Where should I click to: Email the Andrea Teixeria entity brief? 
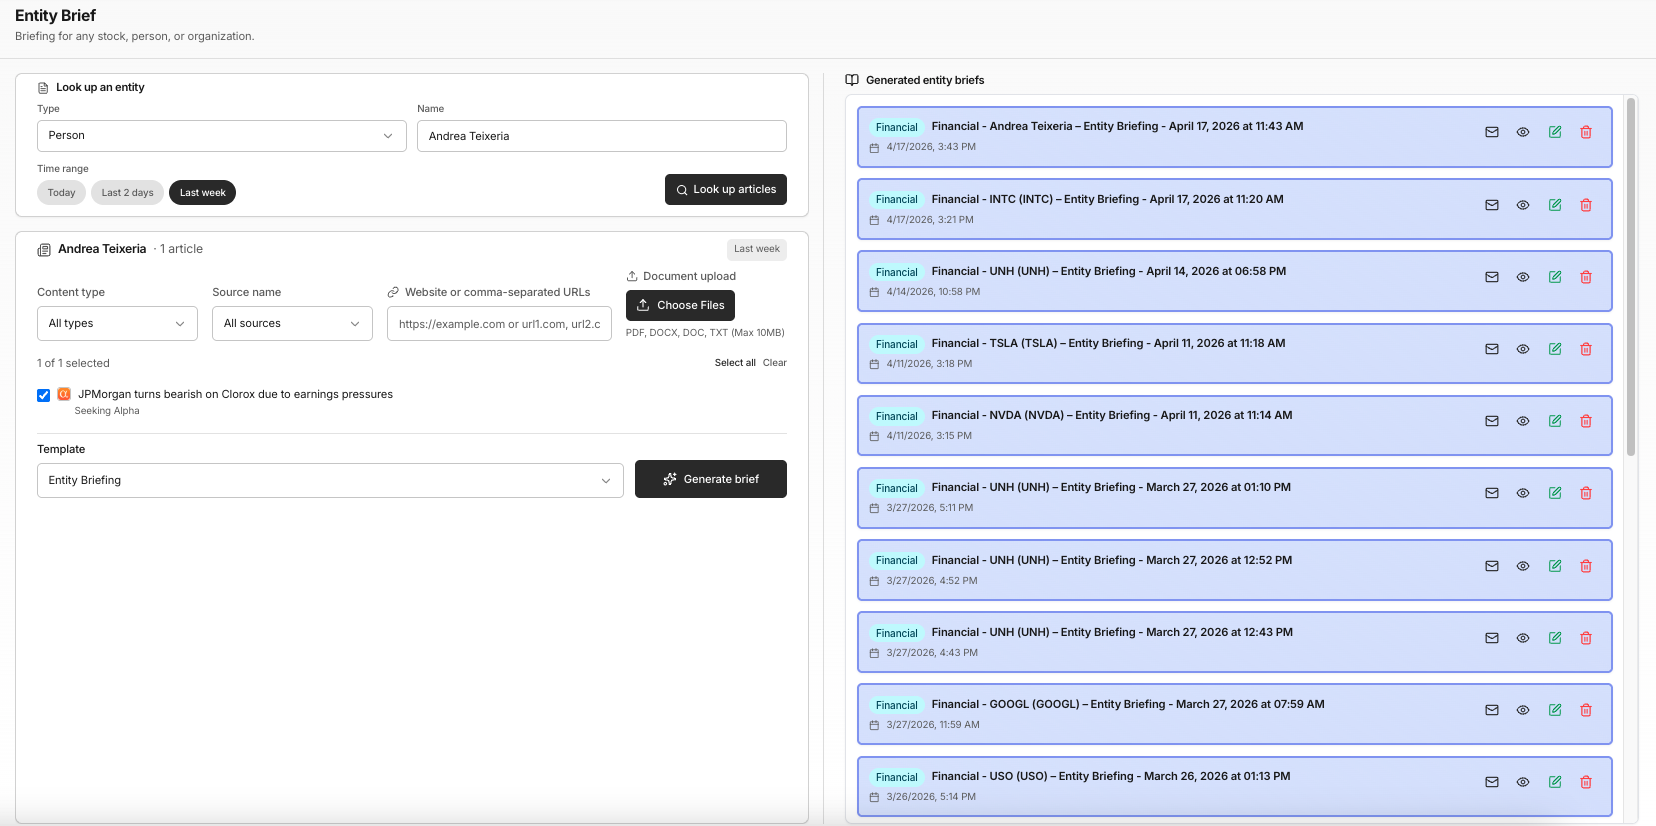[1492, 132]
